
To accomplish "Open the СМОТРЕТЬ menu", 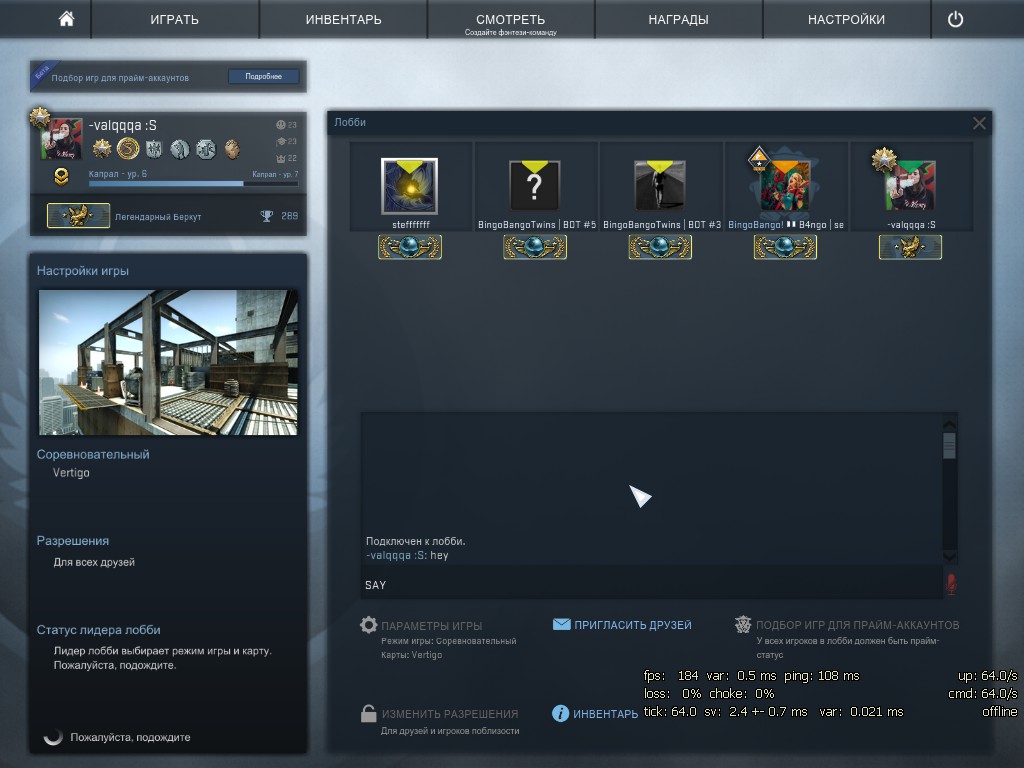I will tap(511, 20).
